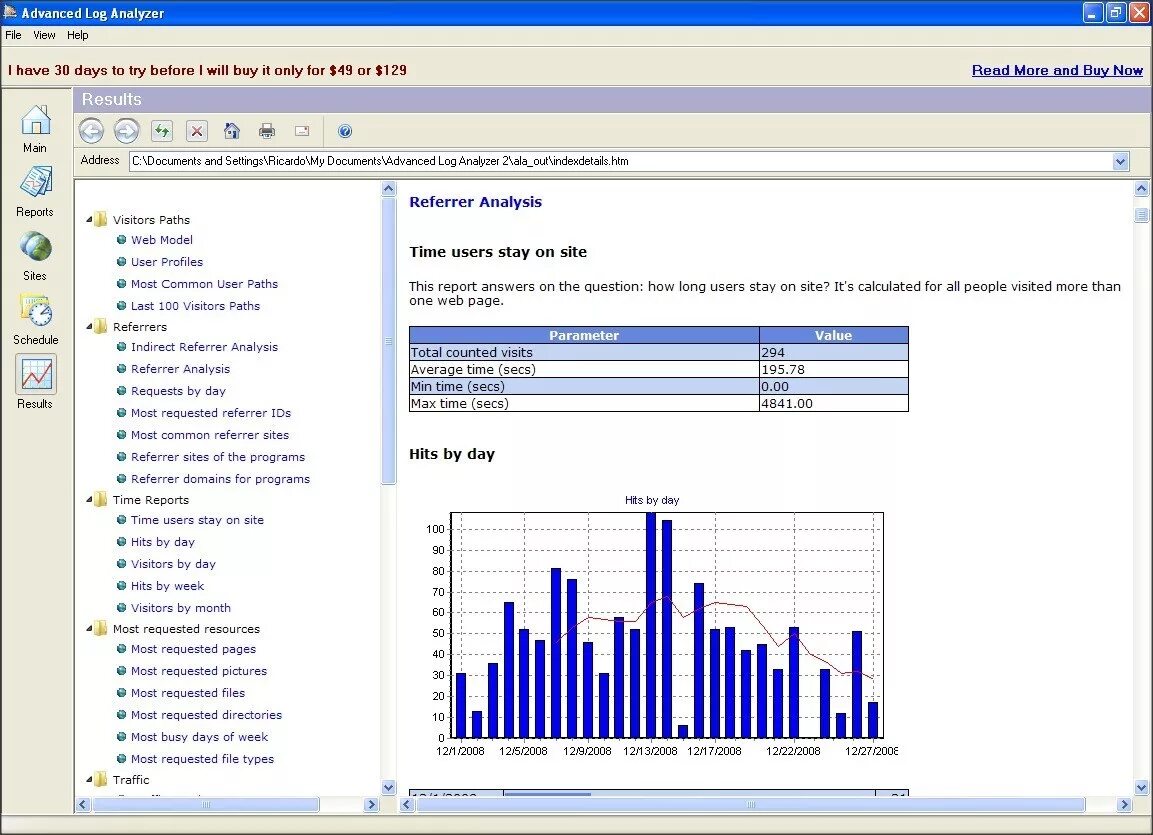The height and width of the screenshot is (835, 1153).
Task: Open Most requested files link
Action: (x=188, y=693)
